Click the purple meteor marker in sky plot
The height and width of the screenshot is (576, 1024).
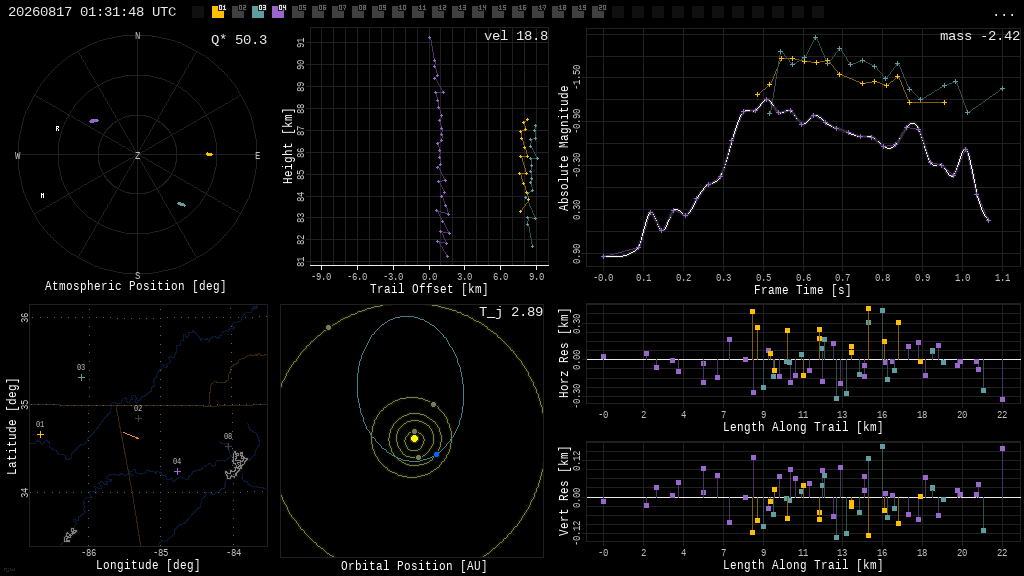point(94,121)
